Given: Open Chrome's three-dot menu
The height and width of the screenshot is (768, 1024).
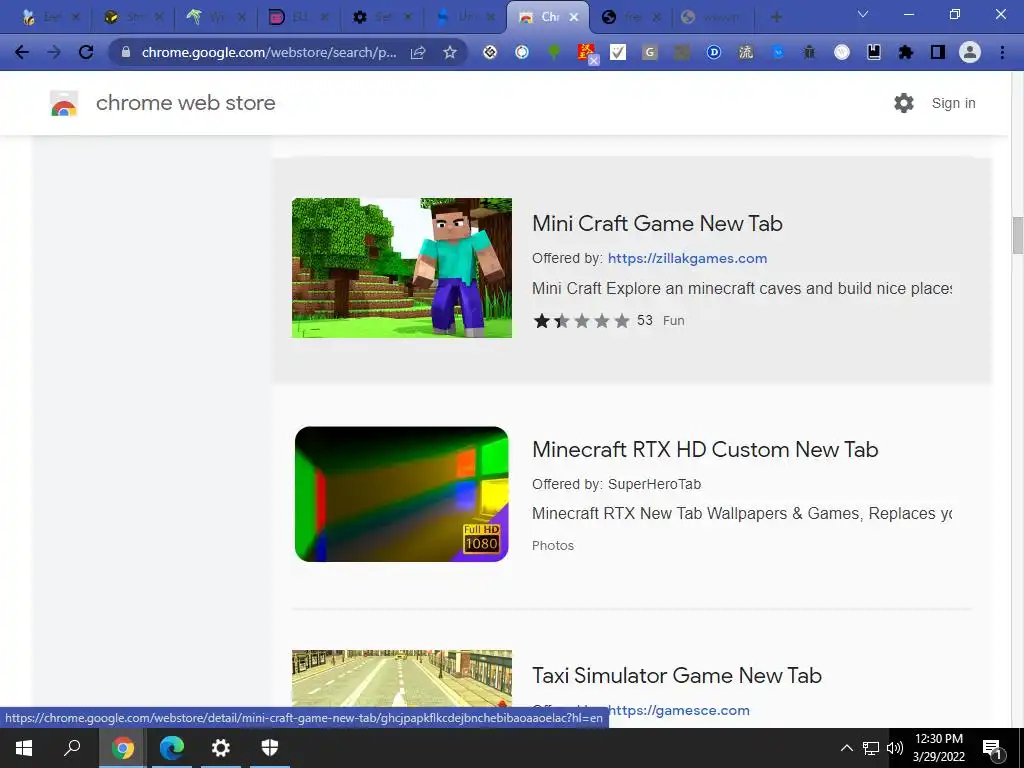Looking at the screenshot, I should (x=1002, y=52).
